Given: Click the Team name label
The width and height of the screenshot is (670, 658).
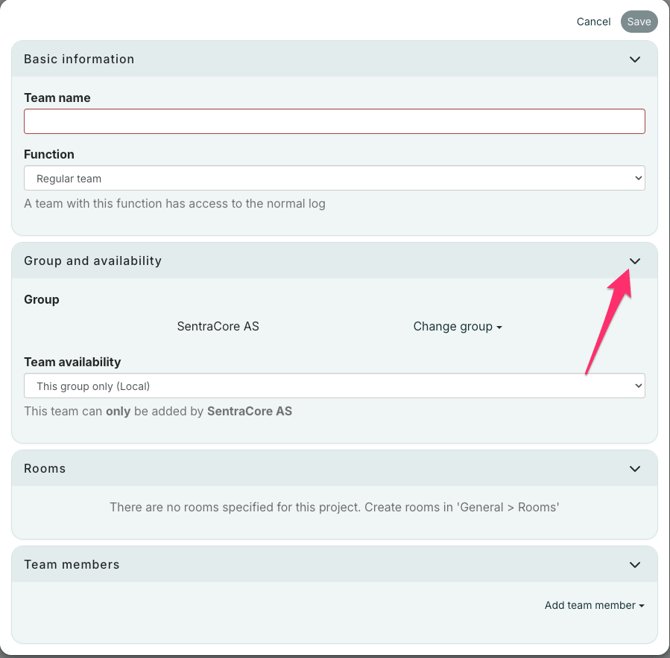Looking at the screenshot, I should tap(57, 98).
